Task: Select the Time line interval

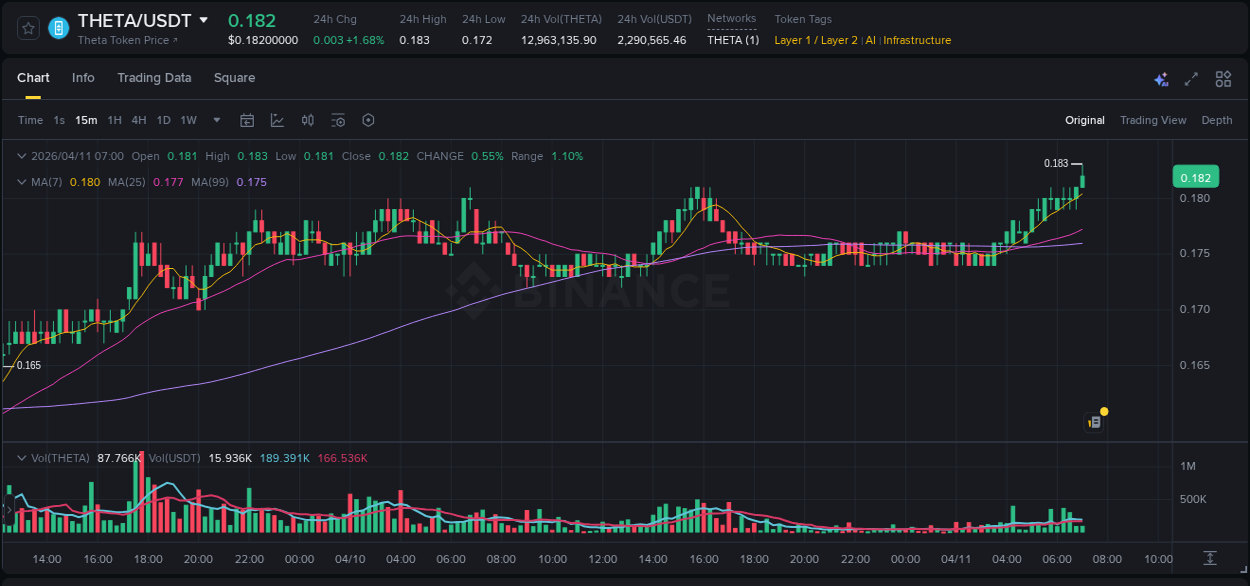Action: pos(30,120)
